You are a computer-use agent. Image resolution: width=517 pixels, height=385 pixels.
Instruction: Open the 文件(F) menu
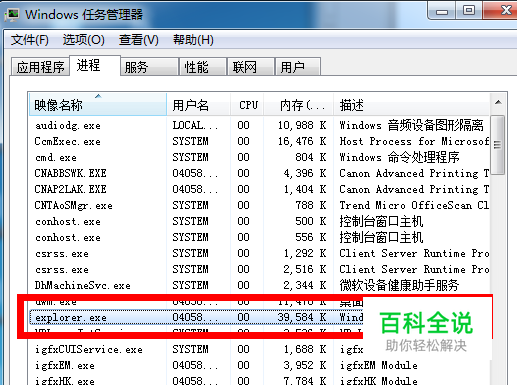(x=30, y=40)
